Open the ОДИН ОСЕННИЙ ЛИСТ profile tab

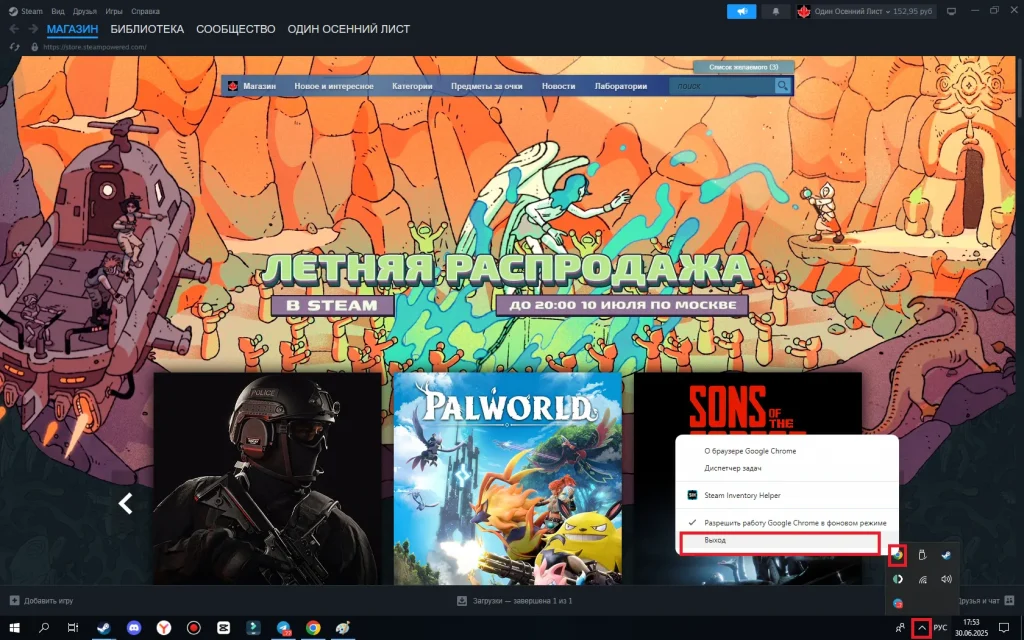(349, 29)
